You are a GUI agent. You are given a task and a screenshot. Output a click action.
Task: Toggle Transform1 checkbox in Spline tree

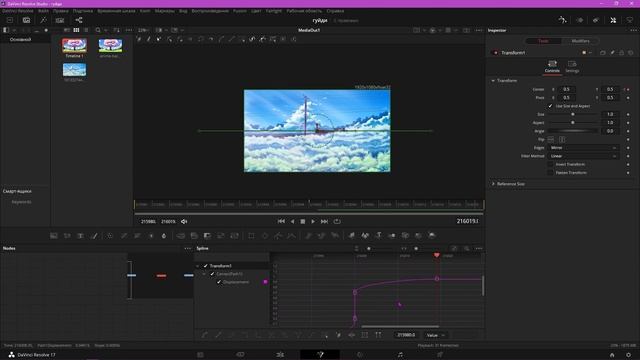[206, 266]
